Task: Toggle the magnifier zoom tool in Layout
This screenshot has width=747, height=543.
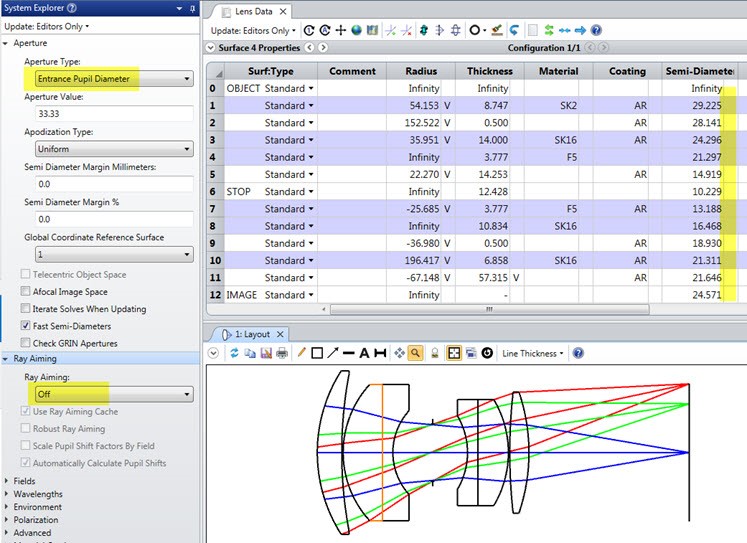Action: point(415,353)
